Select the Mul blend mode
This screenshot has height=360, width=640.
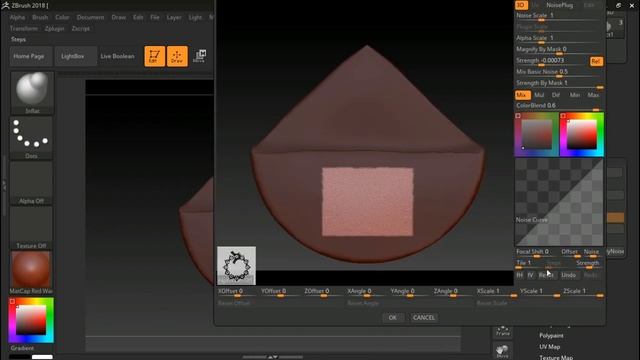(x=539, y=95)
